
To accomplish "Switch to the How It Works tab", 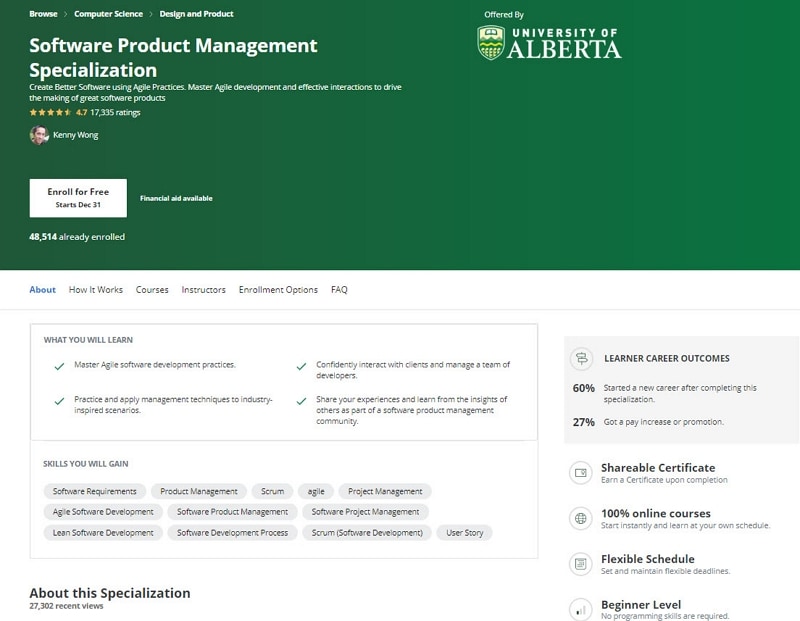I will pyautogui.click(x=96, y=289).
